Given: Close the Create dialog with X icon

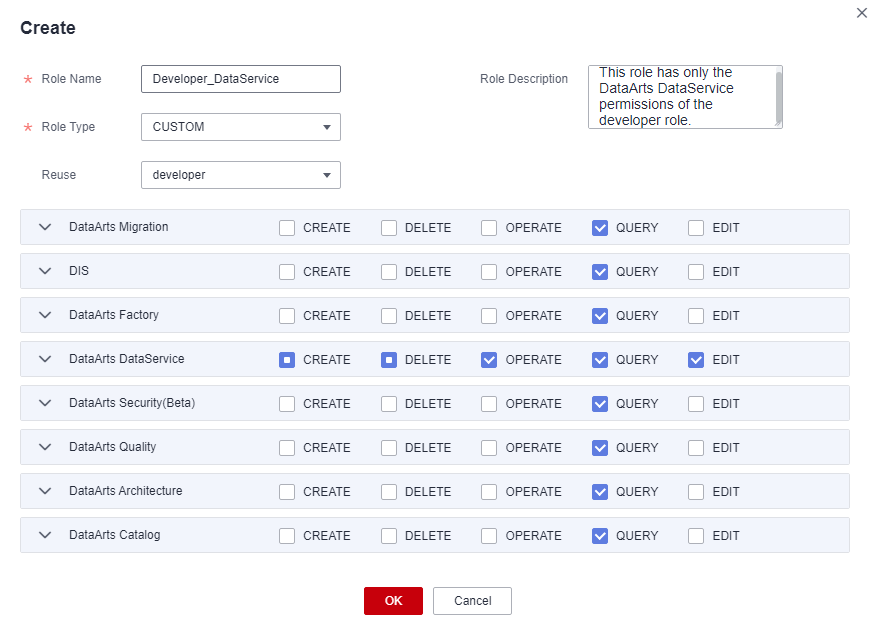Looking at the screenshot, I should tap(862, 13).
